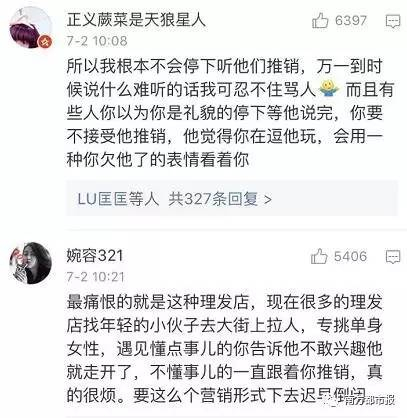Toggle the 5406 like count

click(350, 256)
